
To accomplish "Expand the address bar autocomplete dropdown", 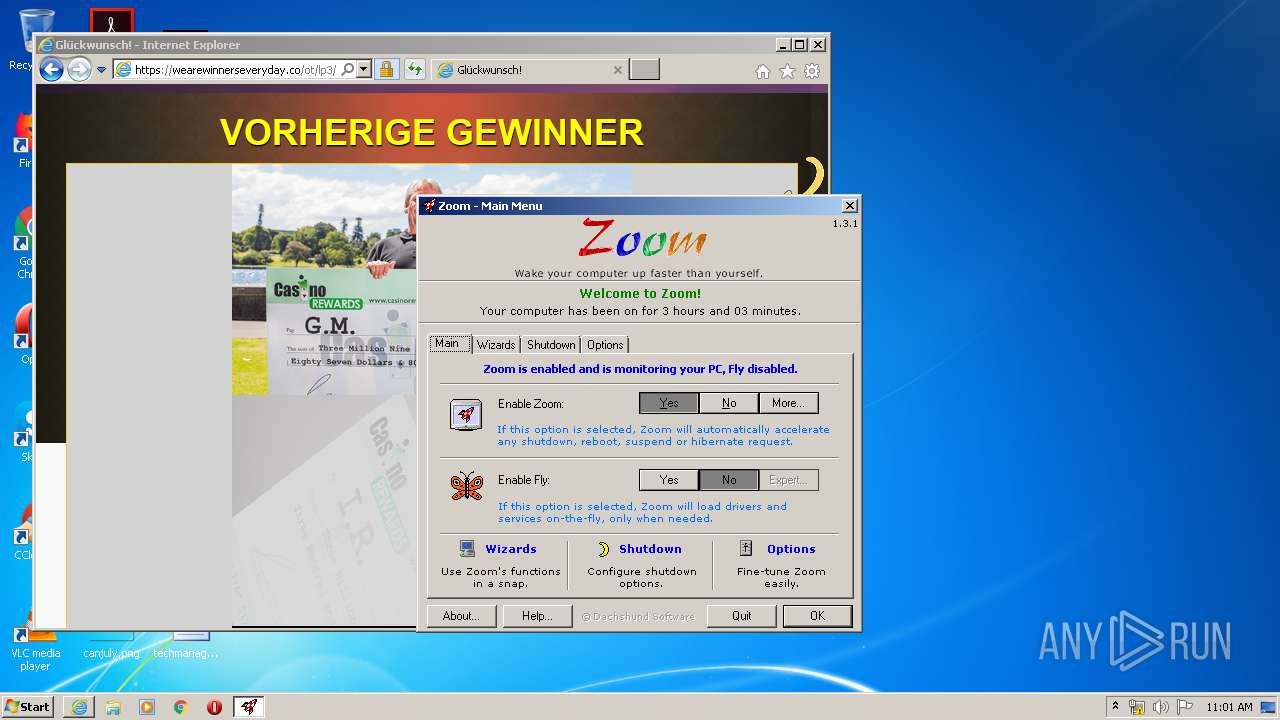I will (364, 70).
